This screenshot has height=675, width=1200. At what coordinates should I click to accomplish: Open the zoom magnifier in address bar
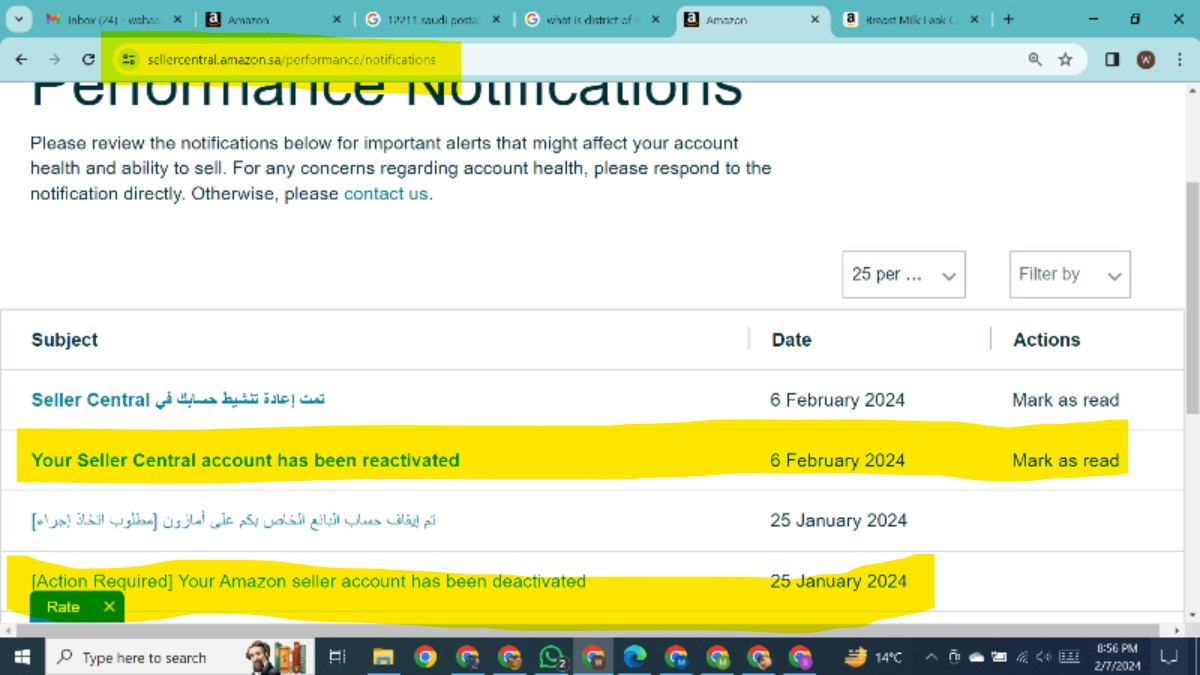[1035, 59]
